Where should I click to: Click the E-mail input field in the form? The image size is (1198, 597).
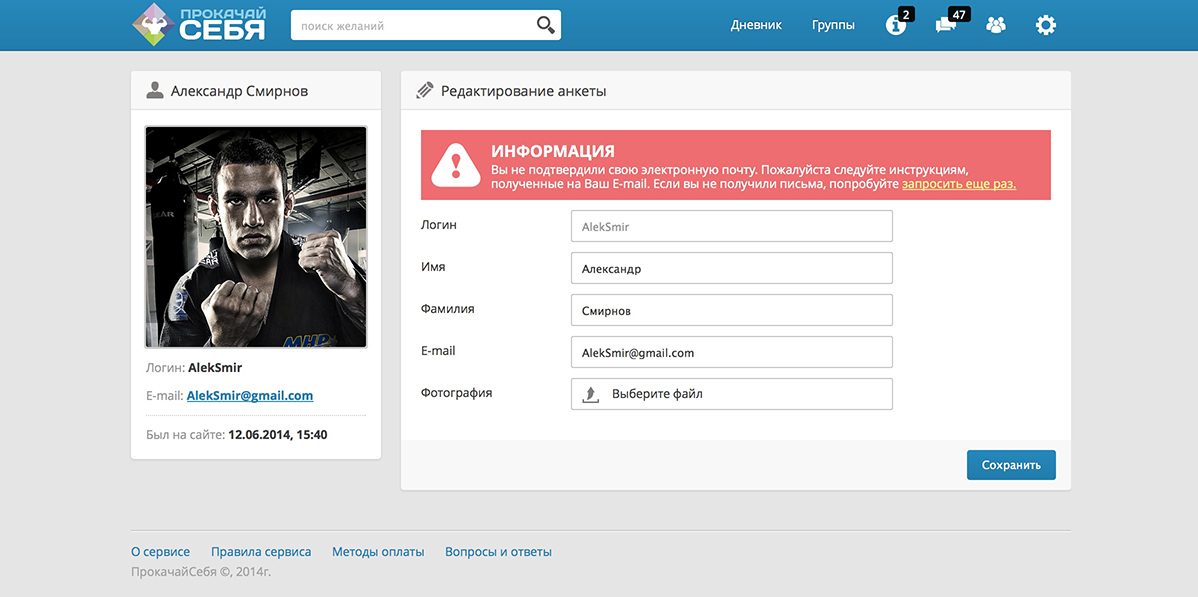[732, 352]
